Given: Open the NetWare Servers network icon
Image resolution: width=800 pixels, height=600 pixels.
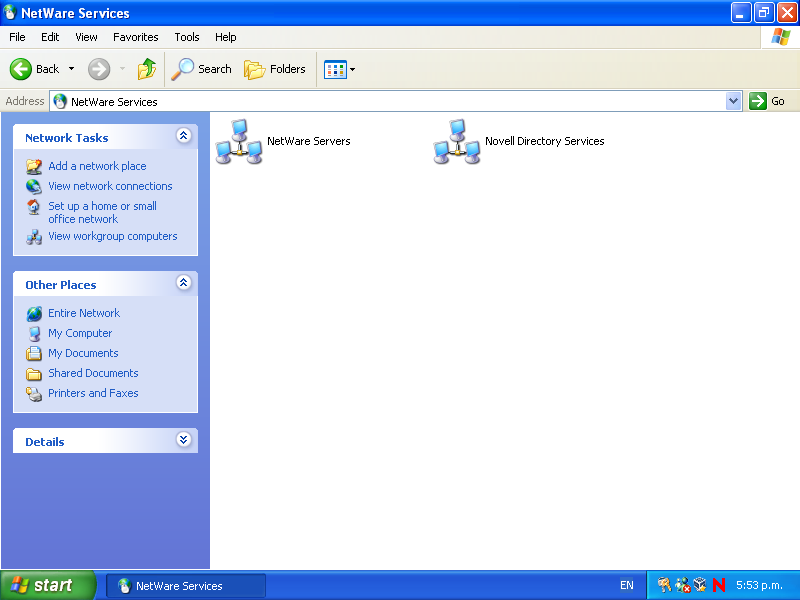Looking at the screenshot, I should tap(239, 141).
